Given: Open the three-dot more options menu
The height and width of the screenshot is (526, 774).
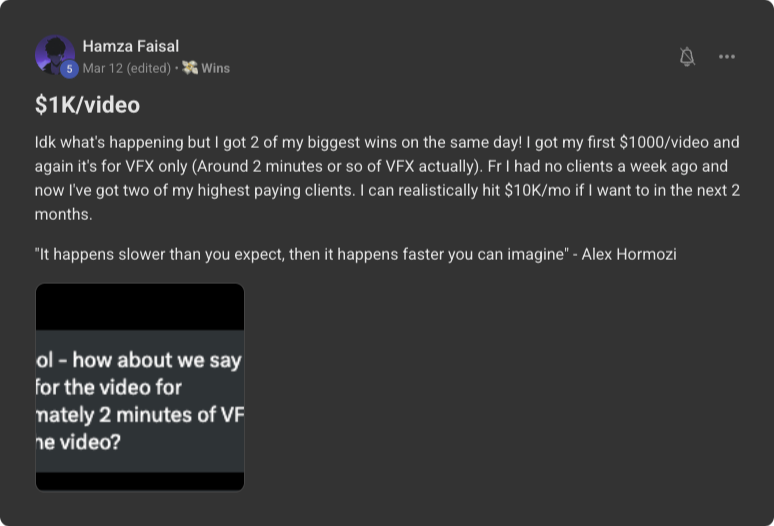Looking at the screenshot, I should [x=727, y=57].
